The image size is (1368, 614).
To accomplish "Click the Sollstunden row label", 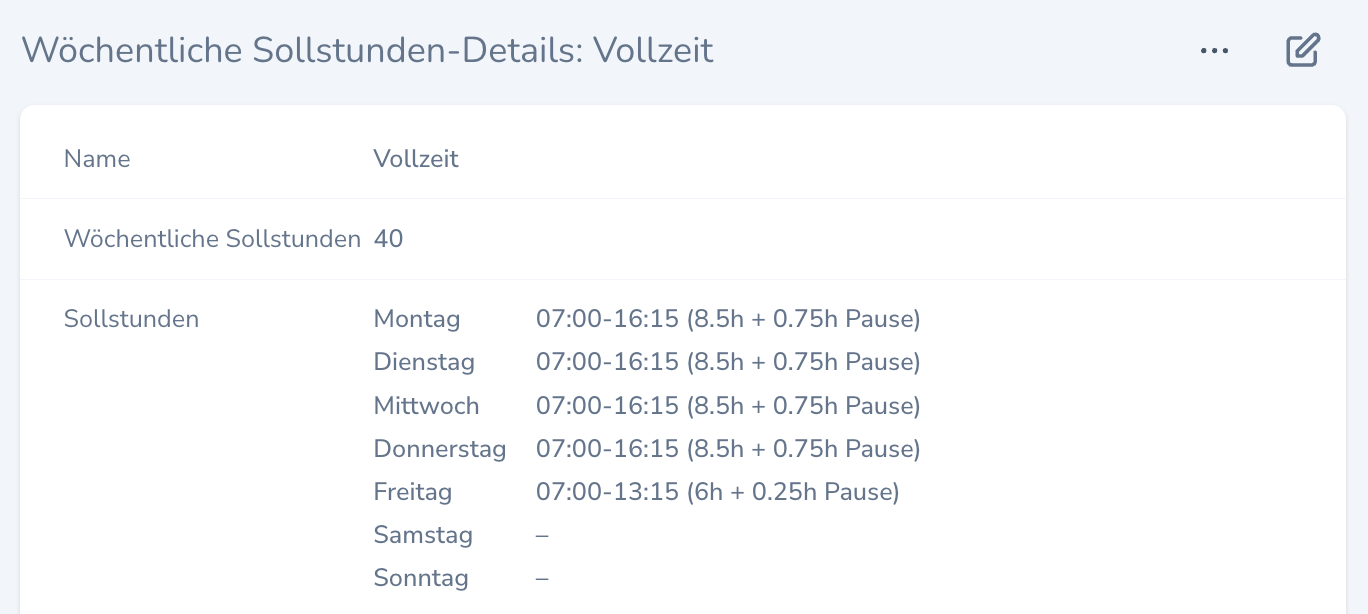I will pos(131,318).
